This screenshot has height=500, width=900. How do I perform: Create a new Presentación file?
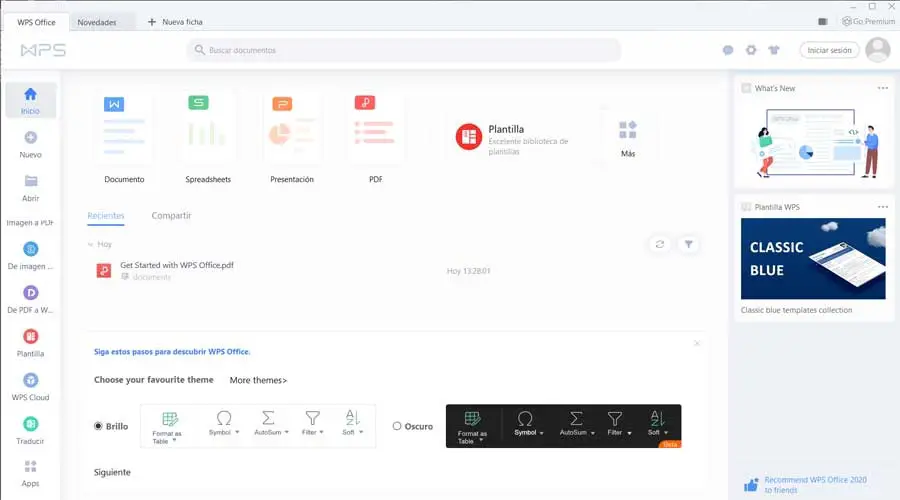[x=292, y=138]
